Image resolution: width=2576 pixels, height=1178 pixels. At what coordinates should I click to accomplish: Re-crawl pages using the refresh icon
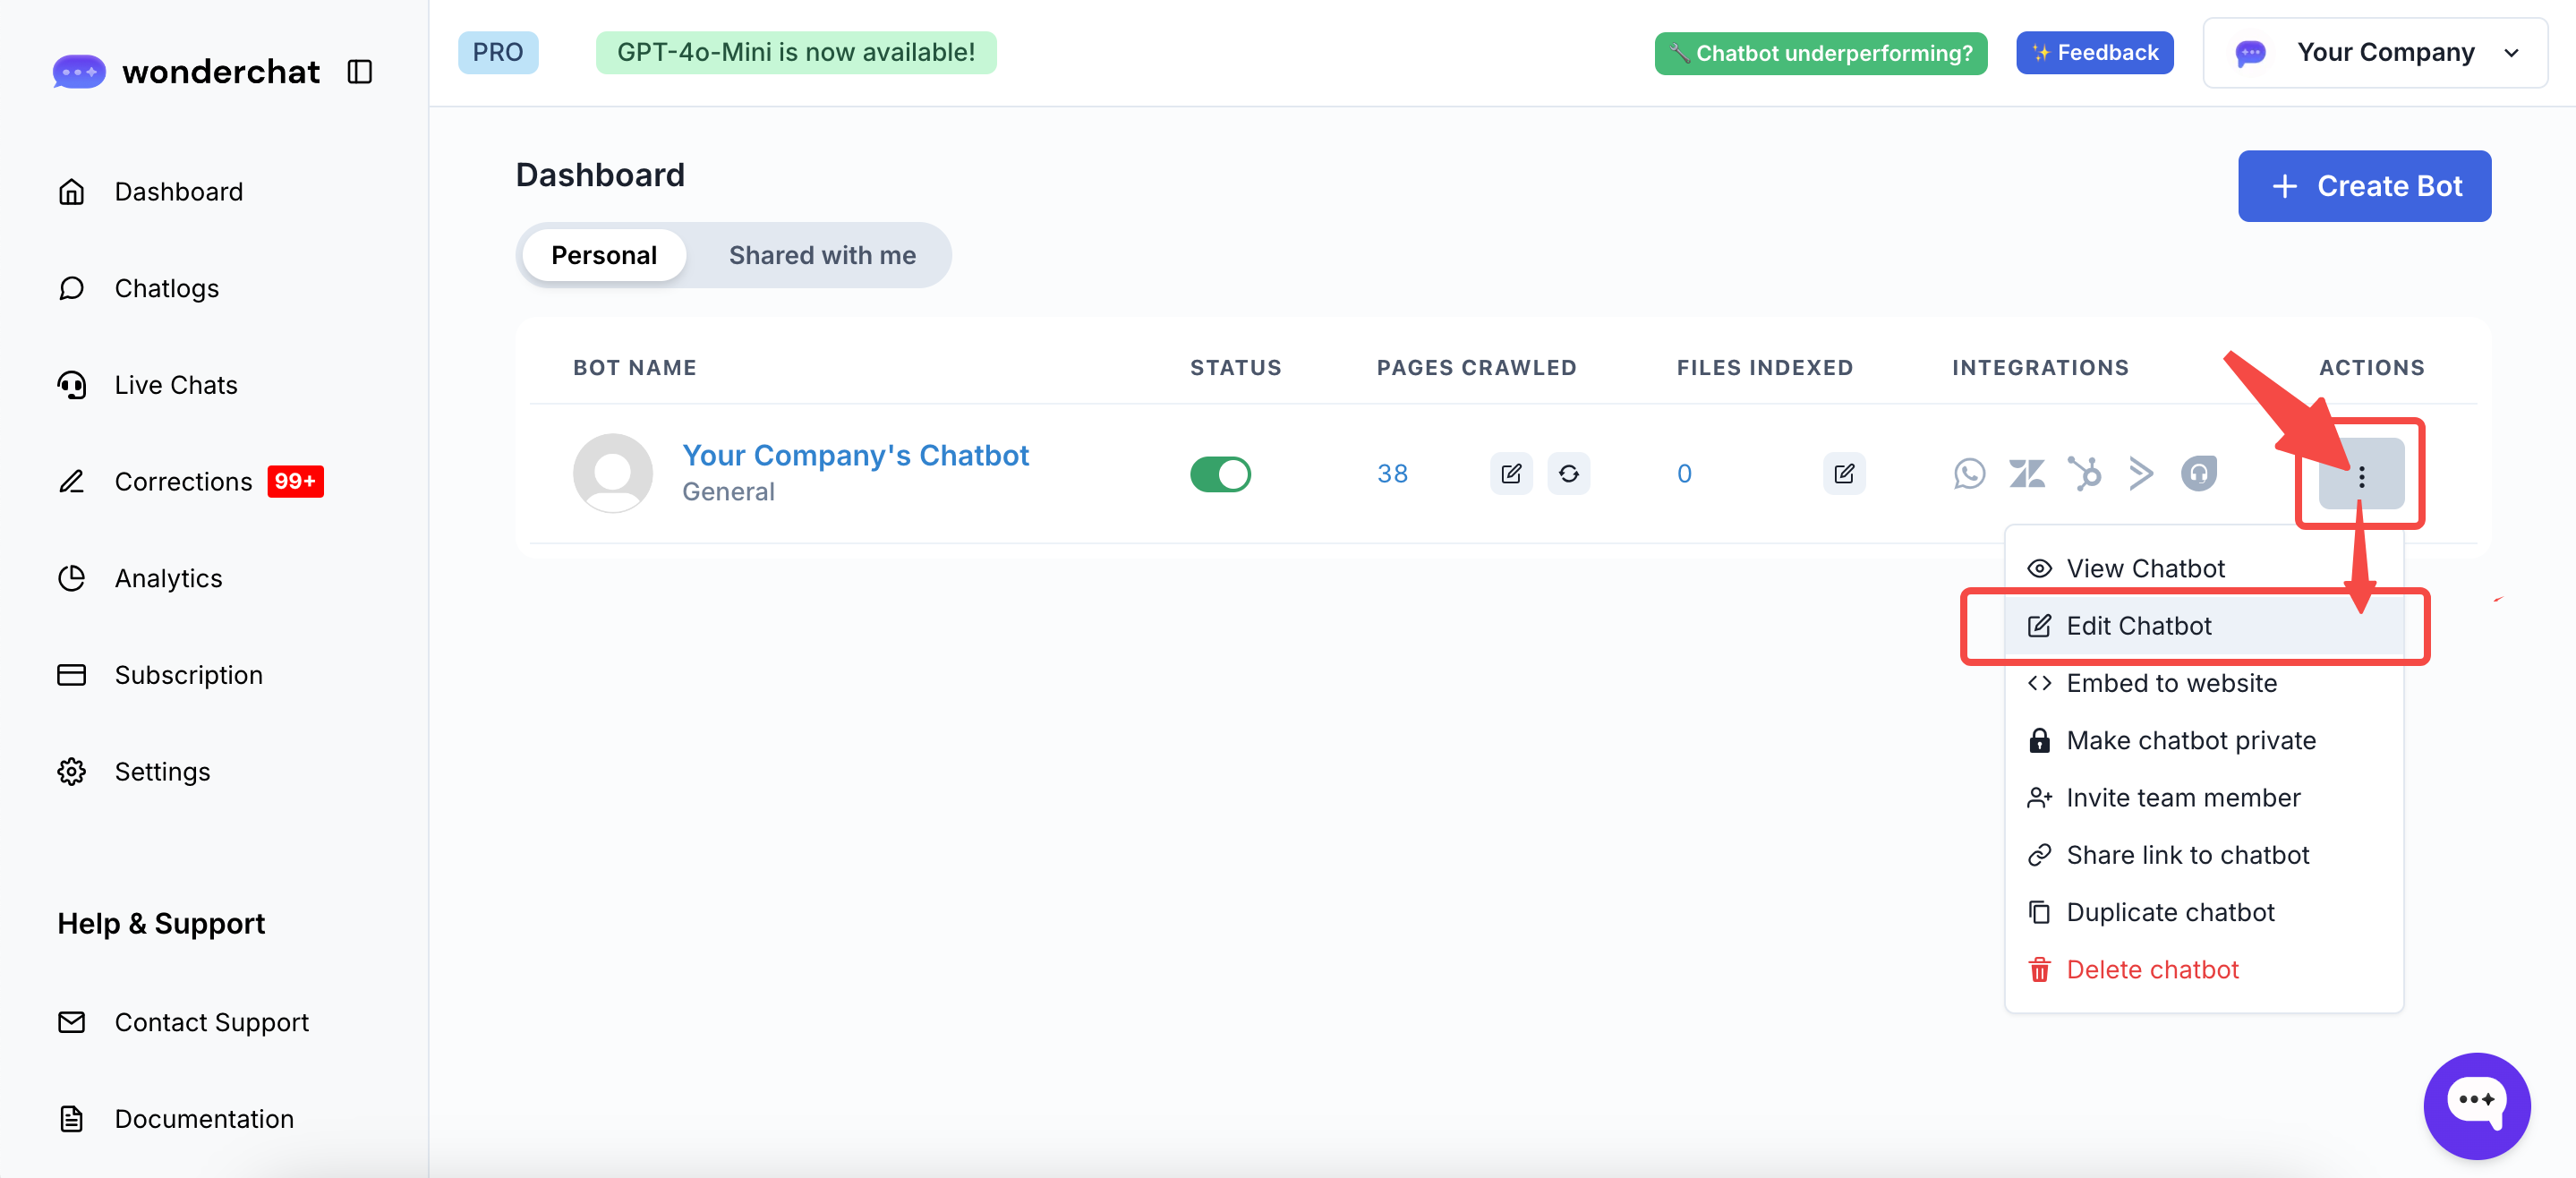[1568, 473]
